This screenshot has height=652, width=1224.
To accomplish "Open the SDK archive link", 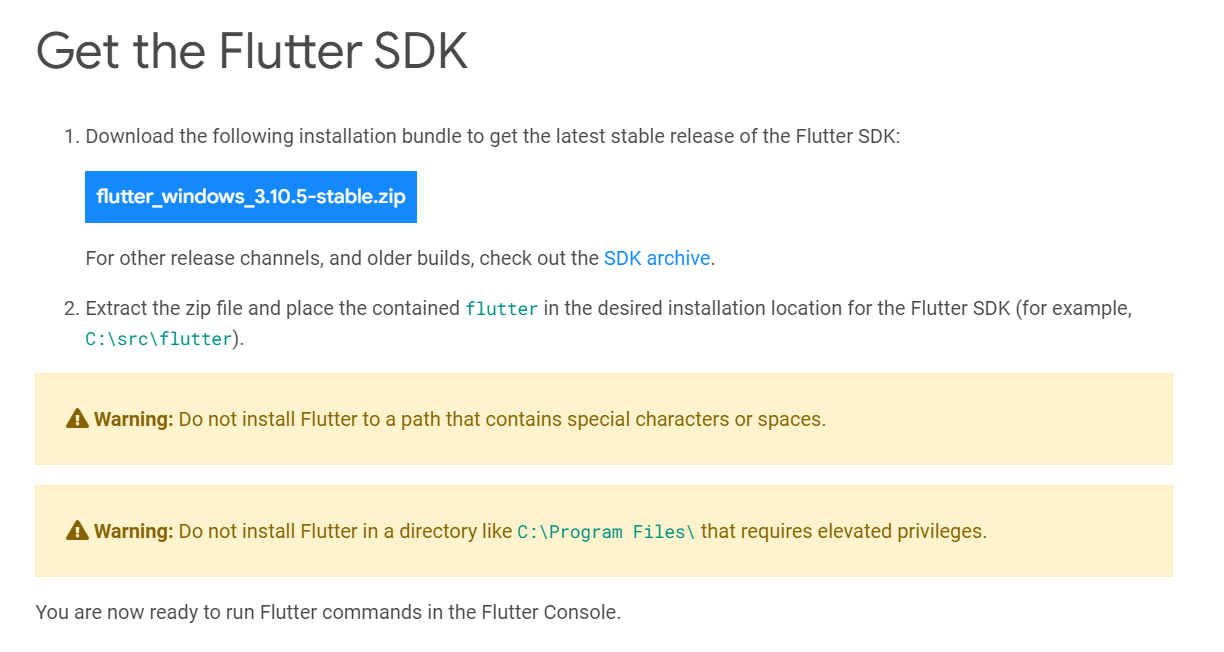I will coord(656,258).
